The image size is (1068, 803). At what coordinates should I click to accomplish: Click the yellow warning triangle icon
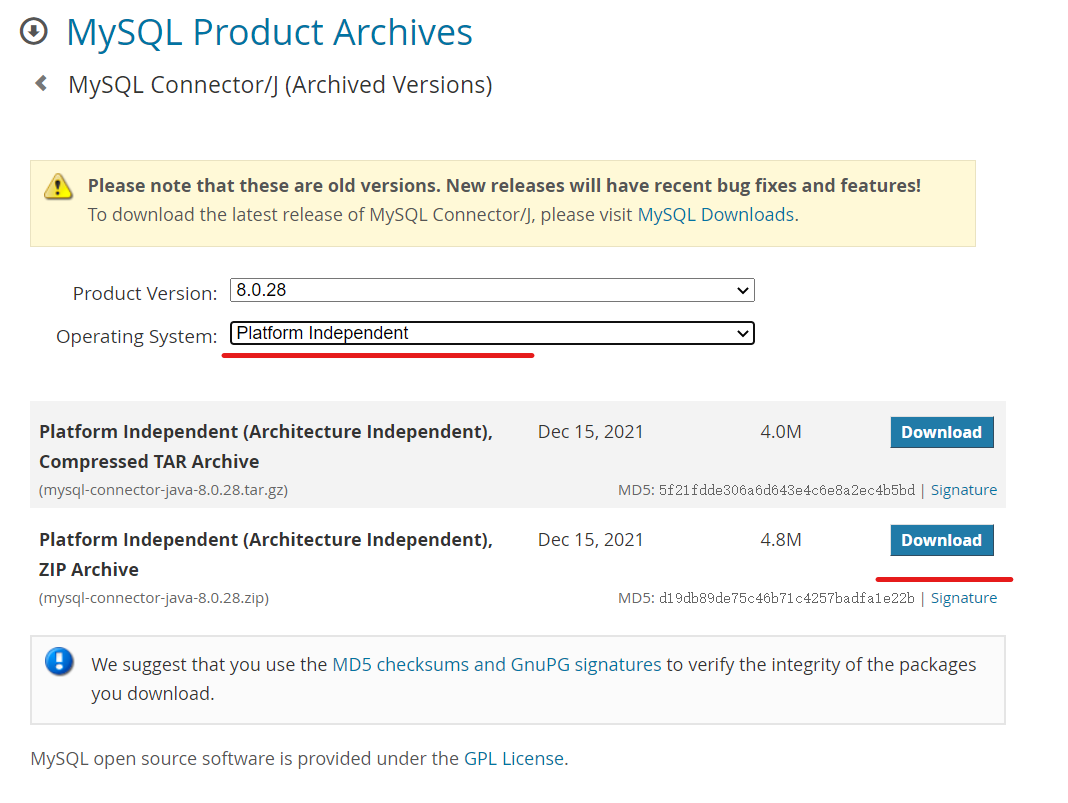59,186
